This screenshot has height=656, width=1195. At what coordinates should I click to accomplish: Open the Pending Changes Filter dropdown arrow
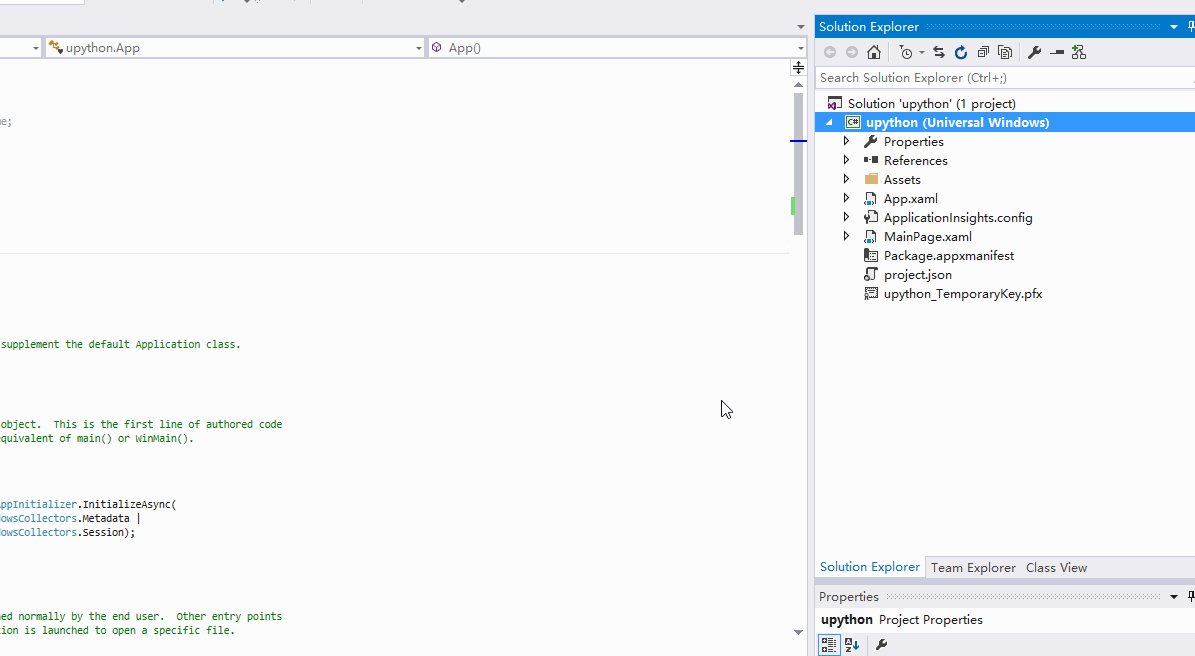click(x=921, y=53)
